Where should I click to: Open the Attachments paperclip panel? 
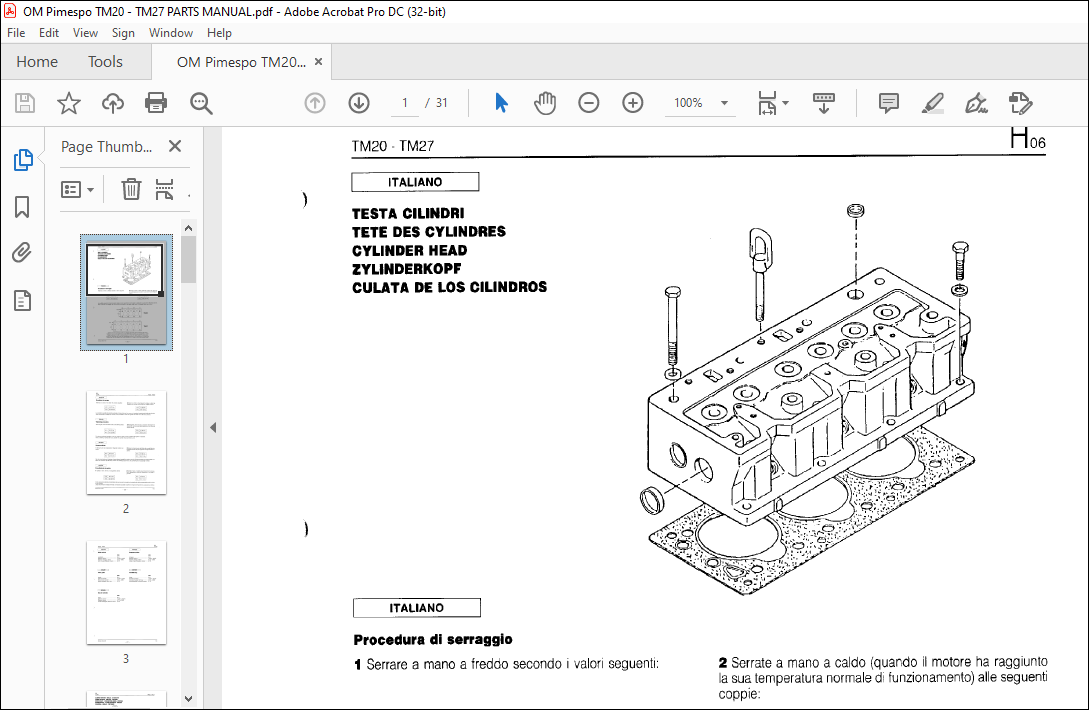pyautogui.click(x=22, y=252)
